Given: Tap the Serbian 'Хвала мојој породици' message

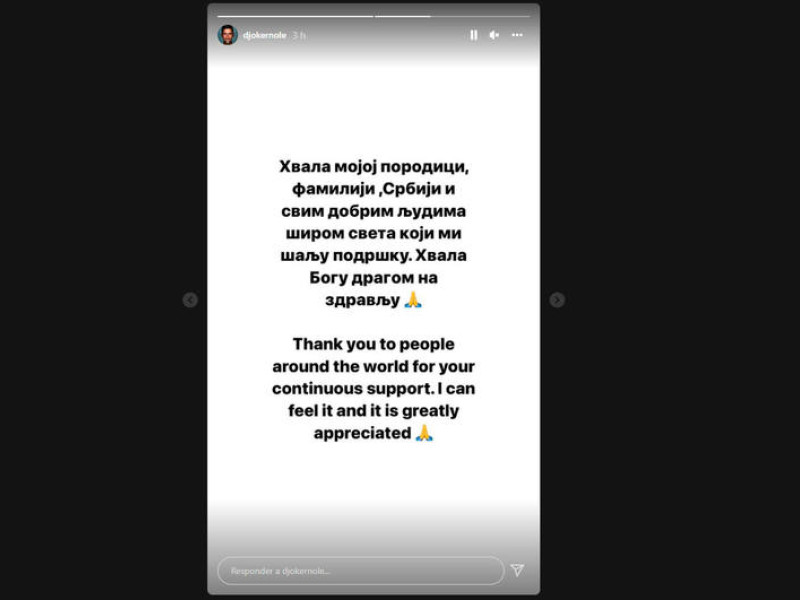Looking at the screenshot, I should pyautogui.click(x=374, y=233).
